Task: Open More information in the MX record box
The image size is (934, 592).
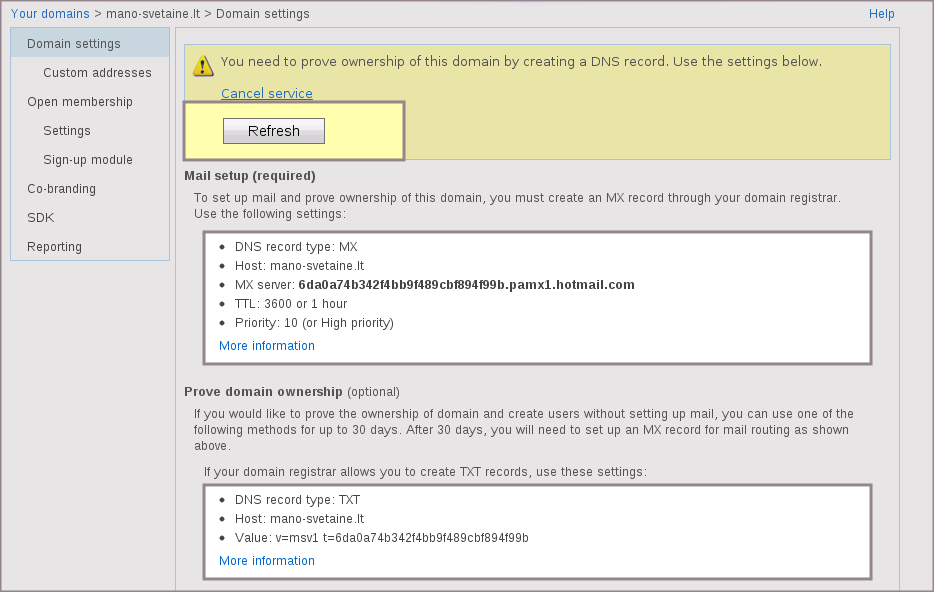Action: tap(267, 346)
